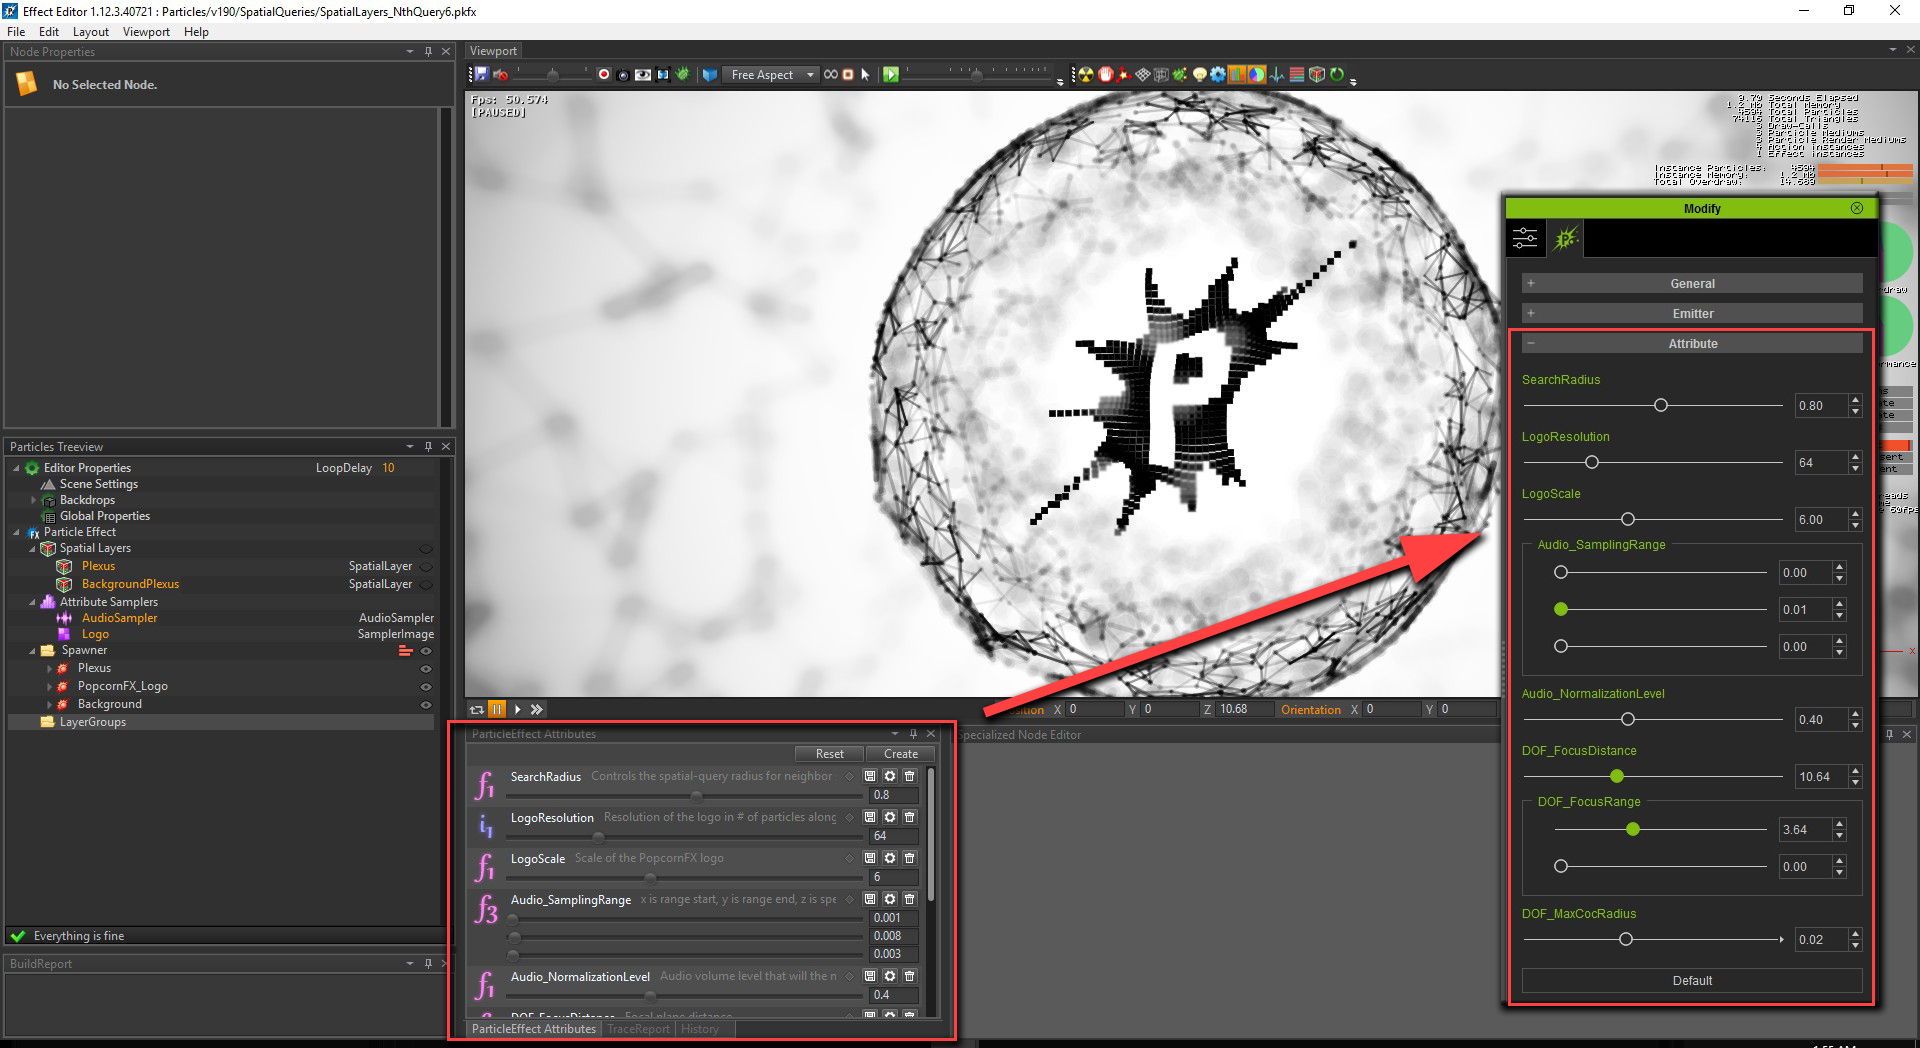Screen dimensions: 1920x1048
Task: Click the save floppy icon in viewport toolbar
Action: click(481, 75)
